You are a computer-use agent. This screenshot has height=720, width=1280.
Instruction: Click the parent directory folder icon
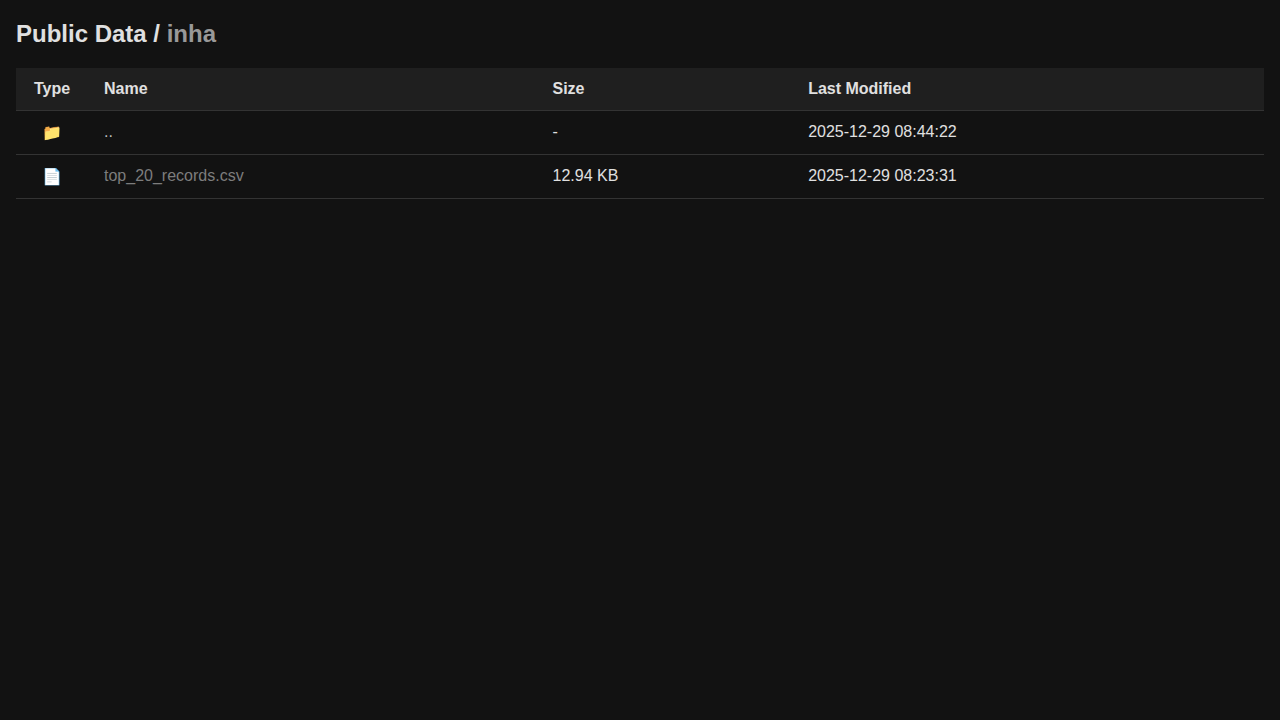[x=52, y=133]
